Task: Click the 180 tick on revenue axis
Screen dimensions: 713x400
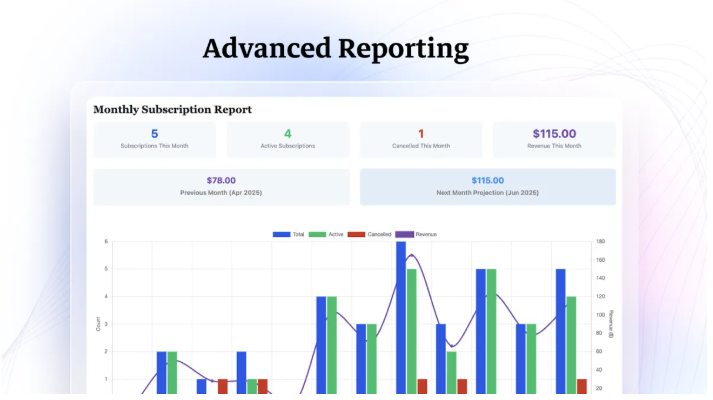Action: [x=599, y=241]
